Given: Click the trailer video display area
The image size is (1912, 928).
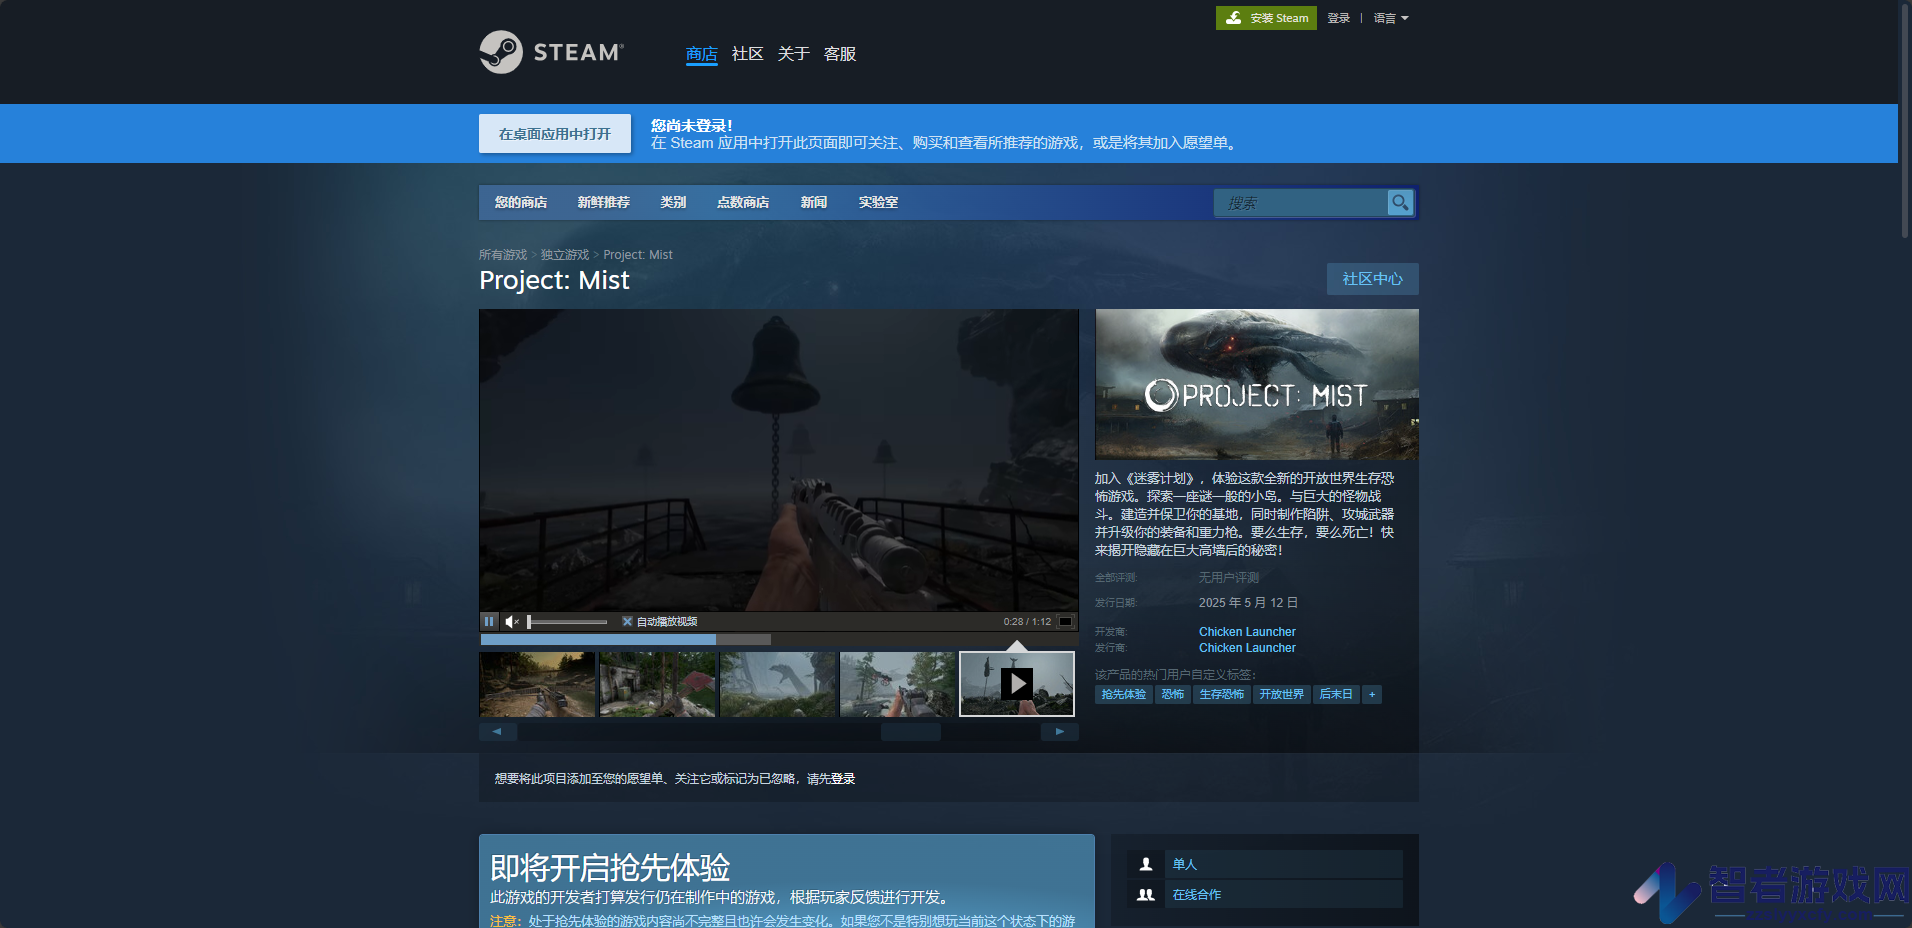Looking at the screenshot, I should click(779, 460).
